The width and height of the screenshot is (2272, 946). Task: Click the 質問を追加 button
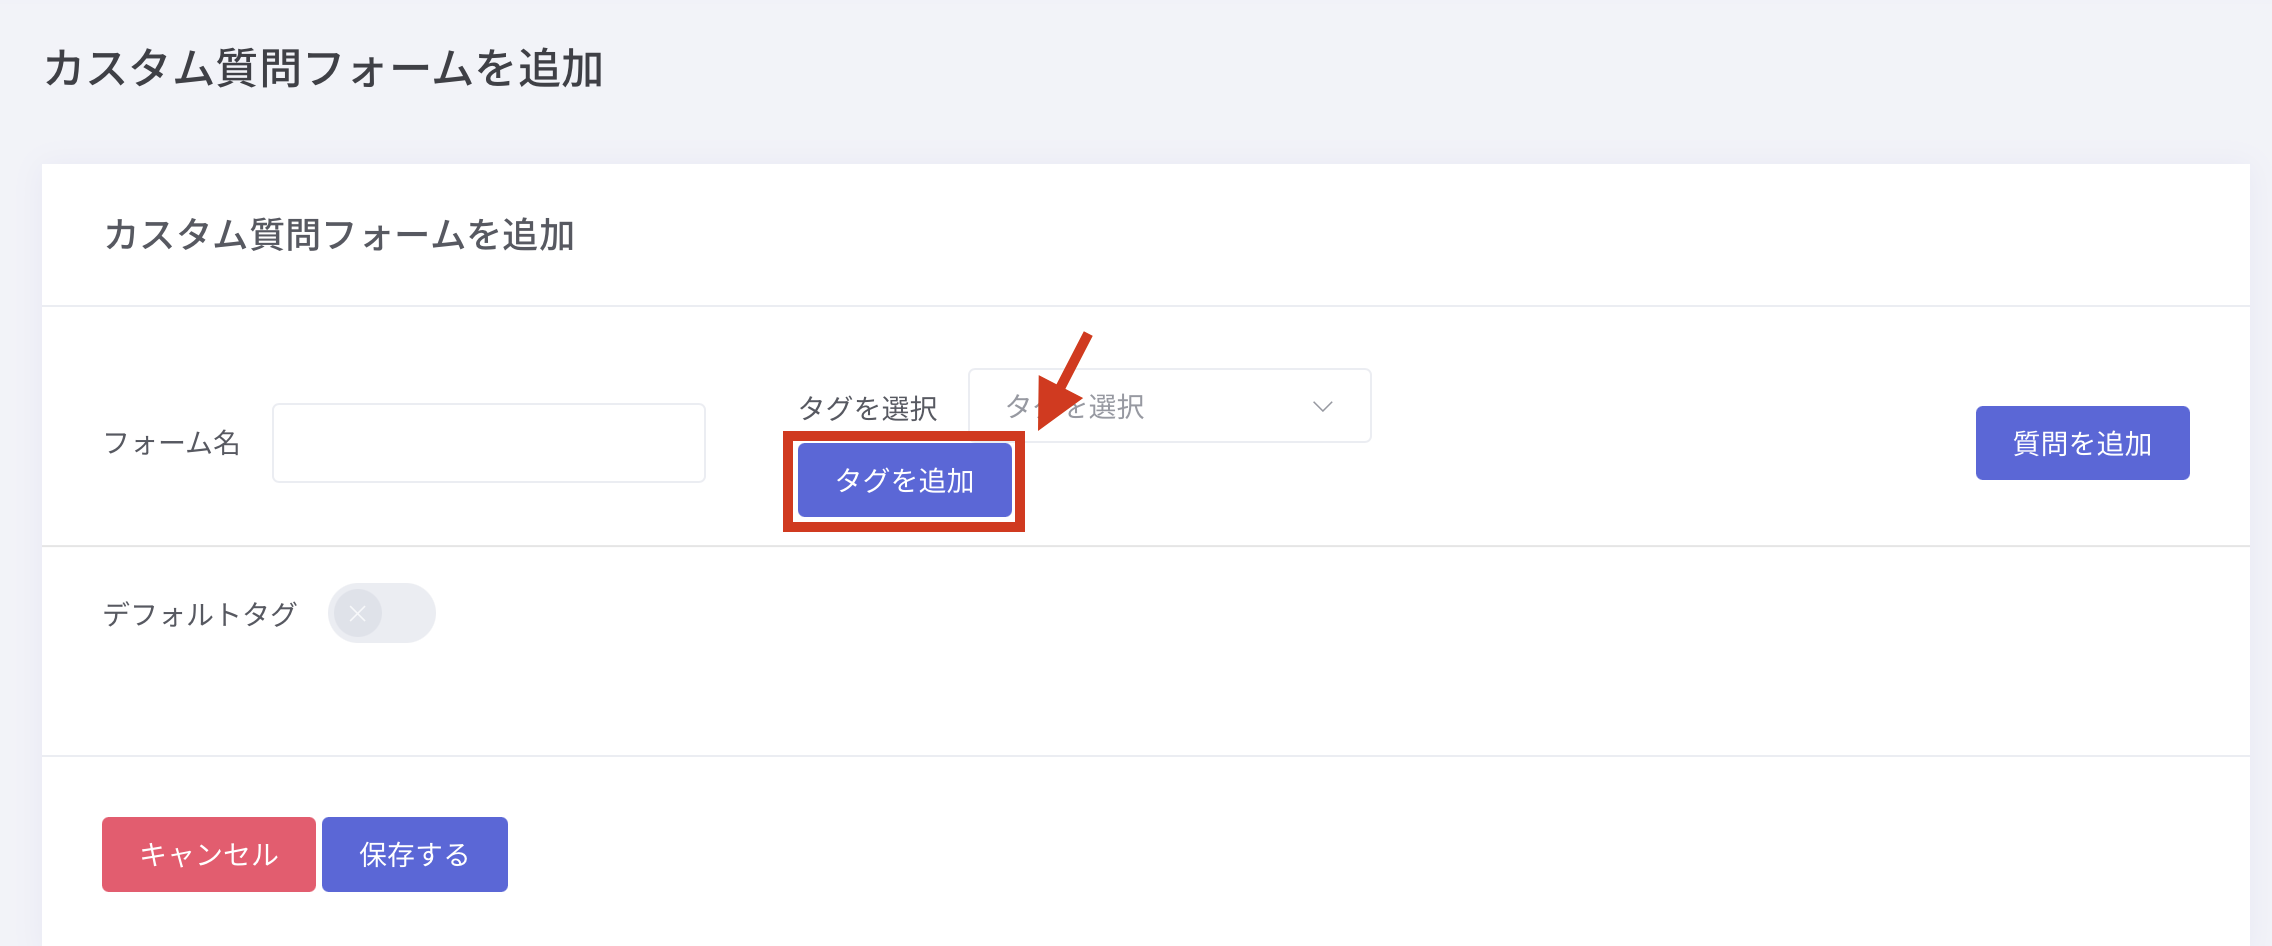pyautogui.click(x=2082, y=443)
